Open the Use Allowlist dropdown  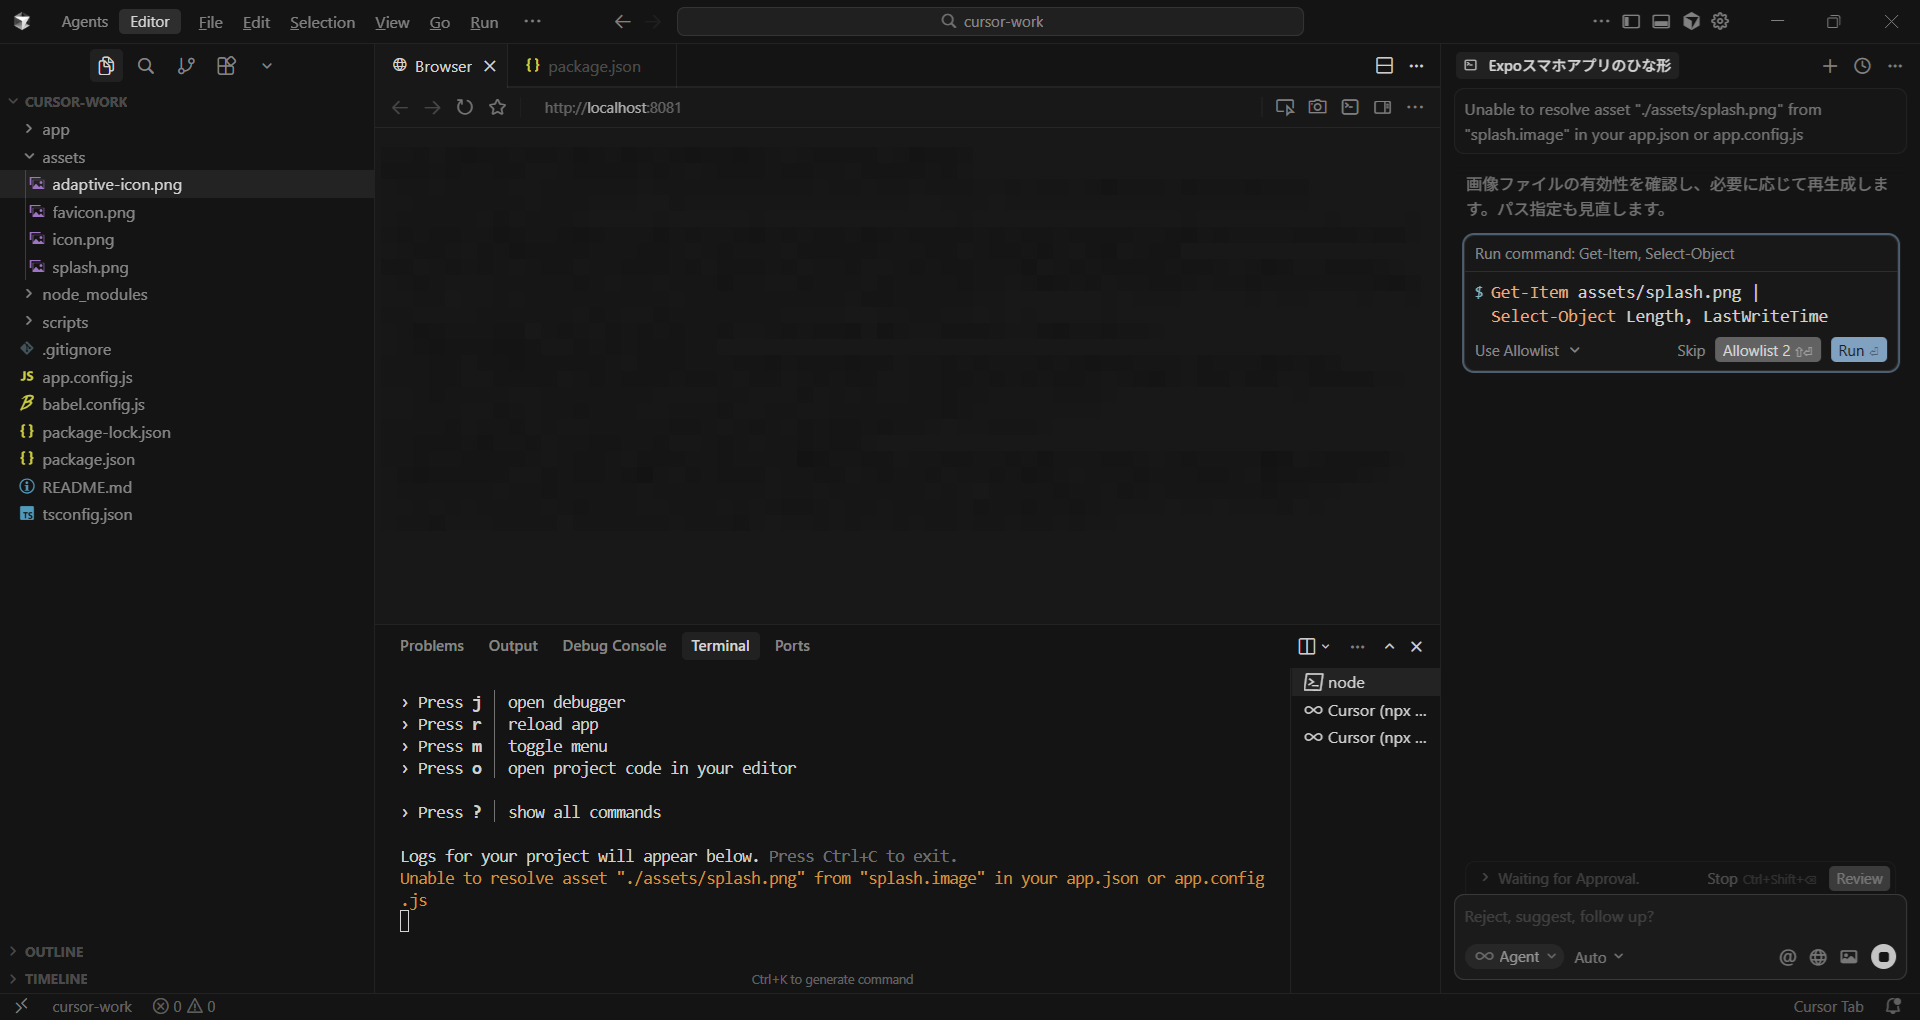pos(1527,351)
